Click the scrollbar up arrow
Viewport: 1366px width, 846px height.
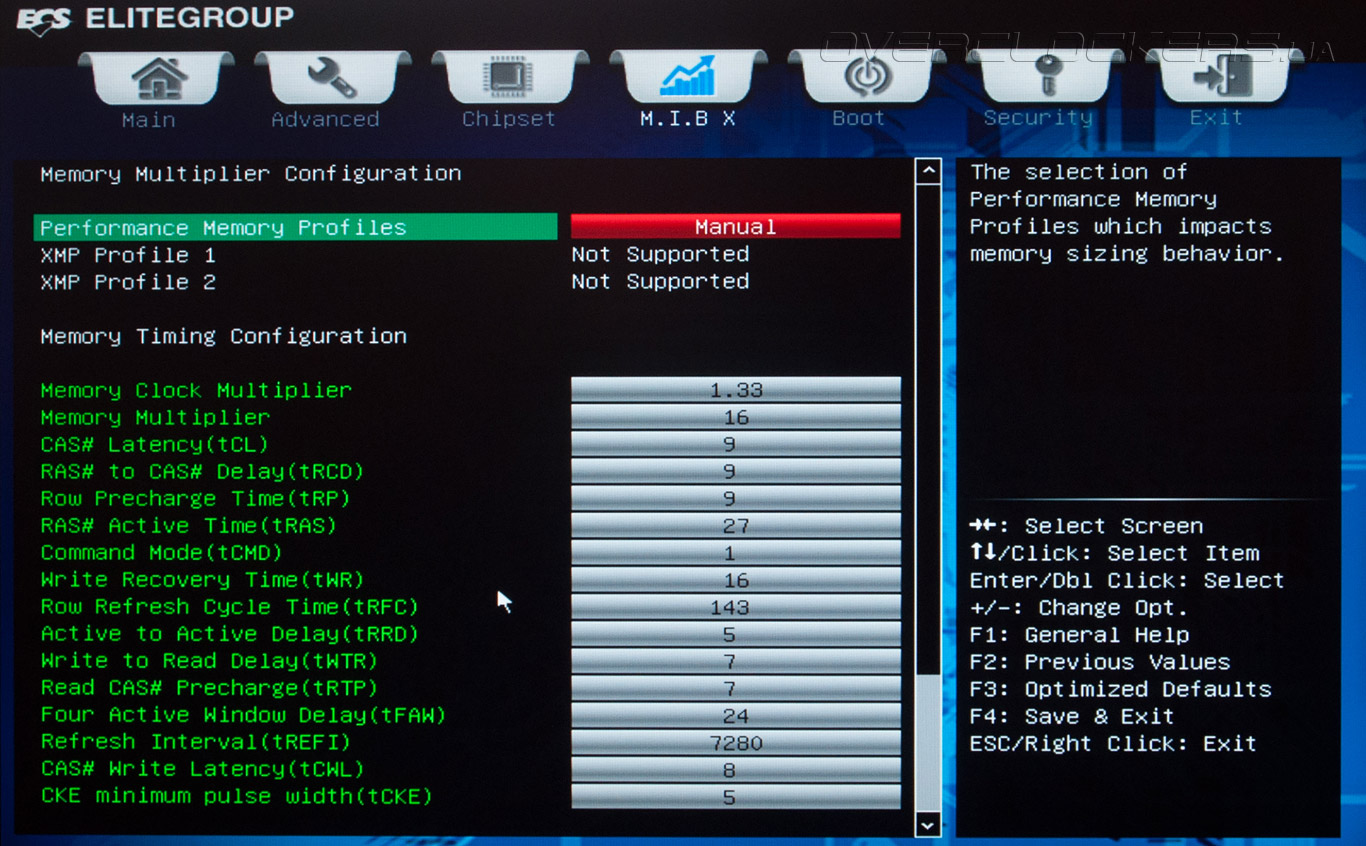(928, 171)
